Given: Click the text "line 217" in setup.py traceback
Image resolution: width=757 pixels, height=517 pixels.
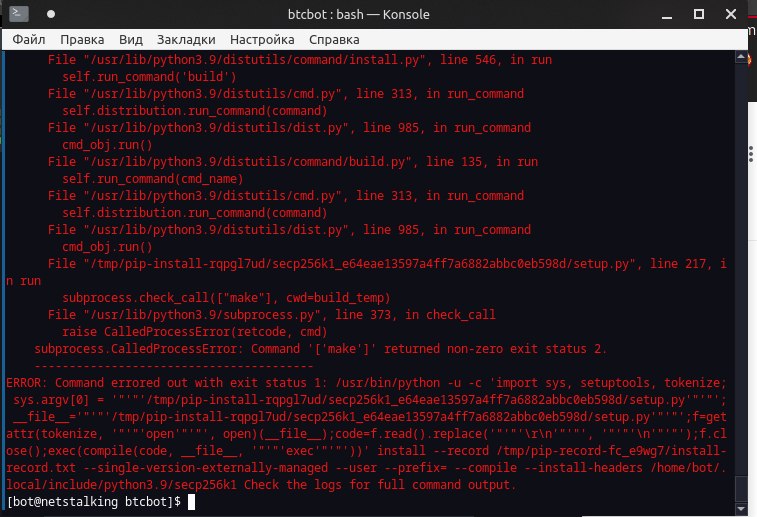Looking at the screenshot, I should (678, 264).
